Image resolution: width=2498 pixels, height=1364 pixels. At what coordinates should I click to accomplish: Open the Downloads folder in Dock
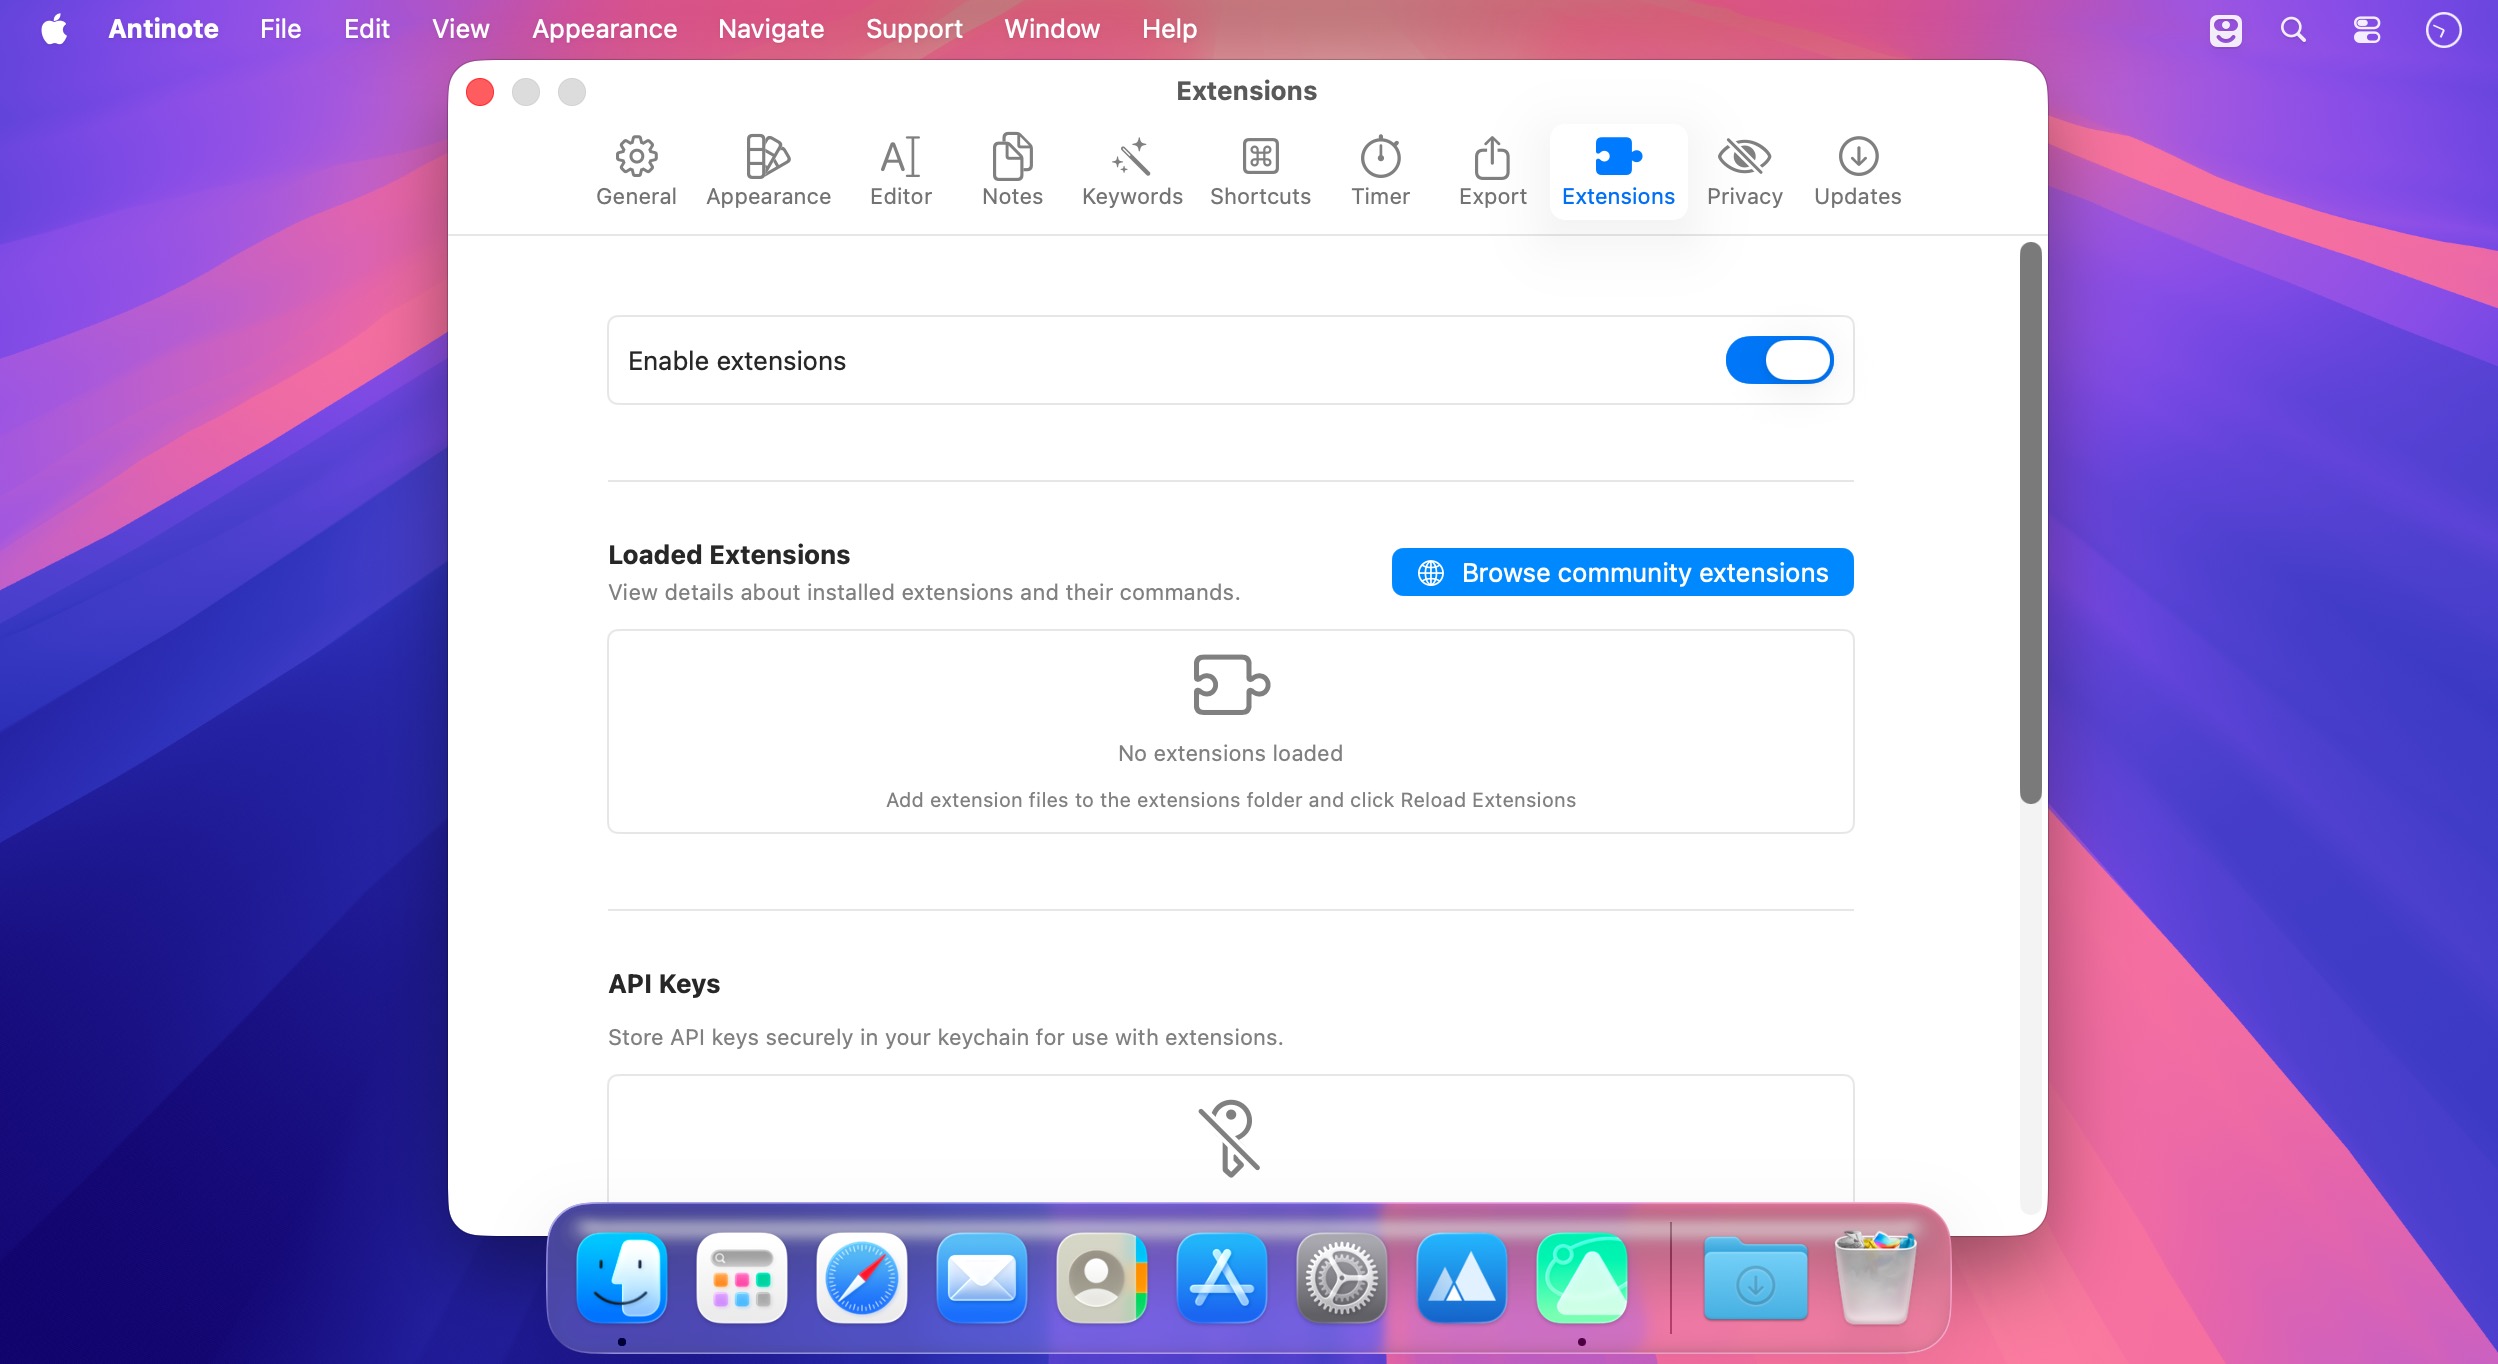1756,1278
